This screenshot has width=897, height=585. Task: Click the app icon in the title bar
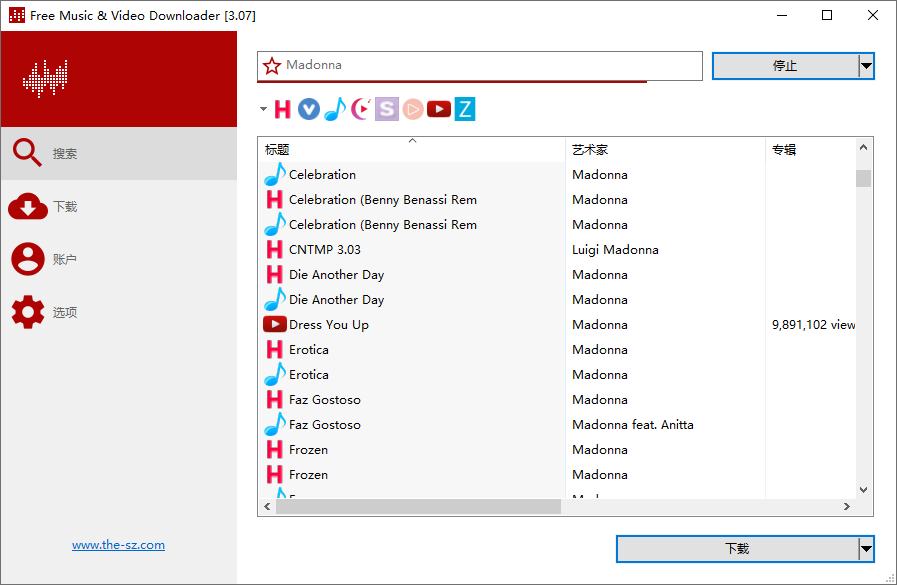(17, 15)
